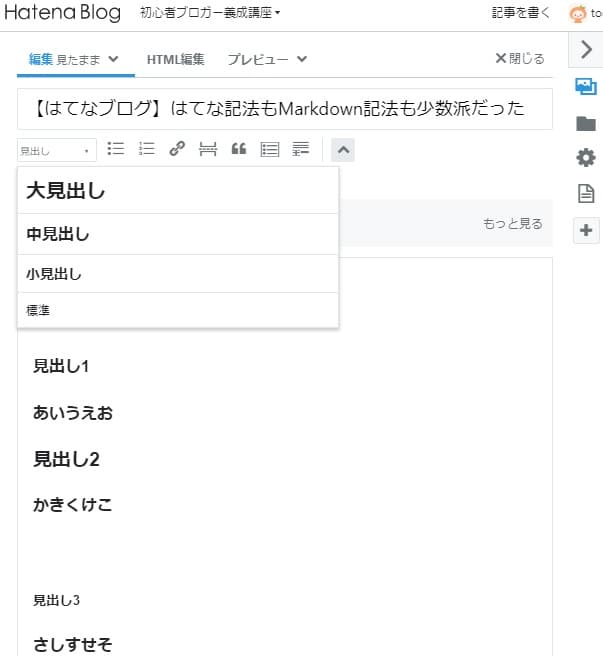Image resolution: width=603 pixels, height=656 pixels.
Task: Switch to the HTML編集 tab
Action: (x=175, y=59)
